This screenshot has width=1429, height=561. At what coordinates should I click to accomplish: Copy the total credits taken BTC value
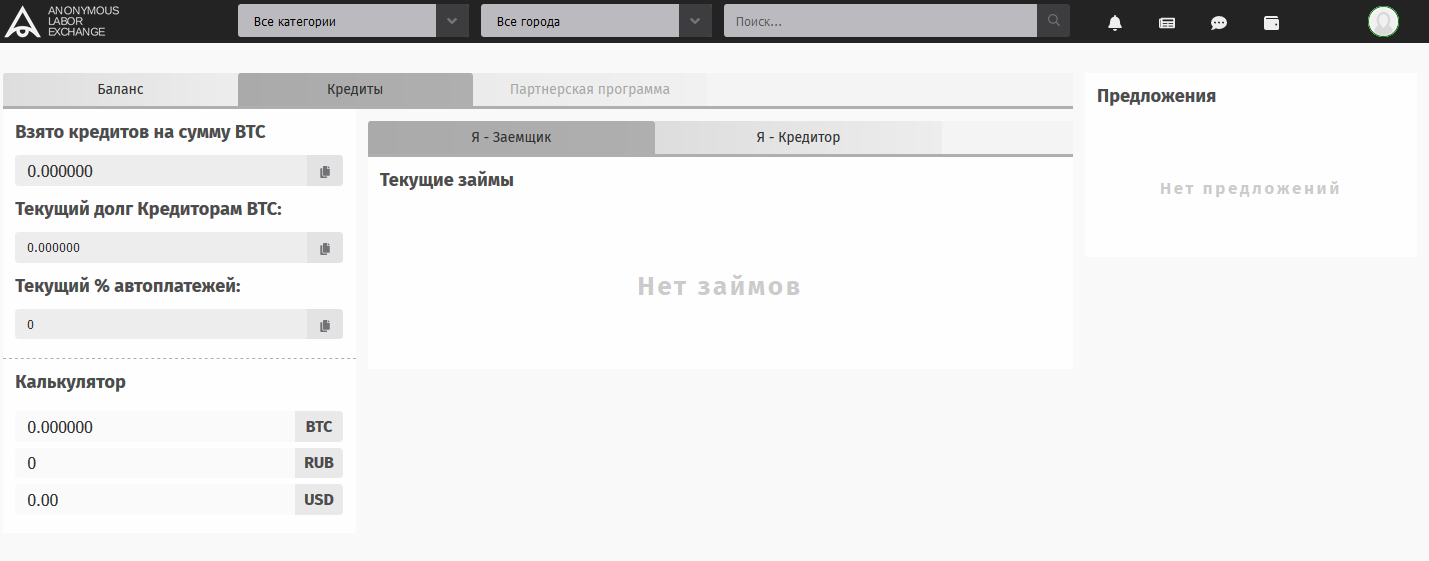tap(325, 171)
